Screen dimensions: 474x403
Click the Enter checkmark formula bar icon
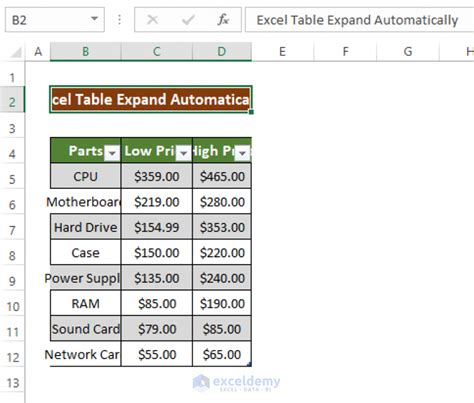click(x=188, y=20)
